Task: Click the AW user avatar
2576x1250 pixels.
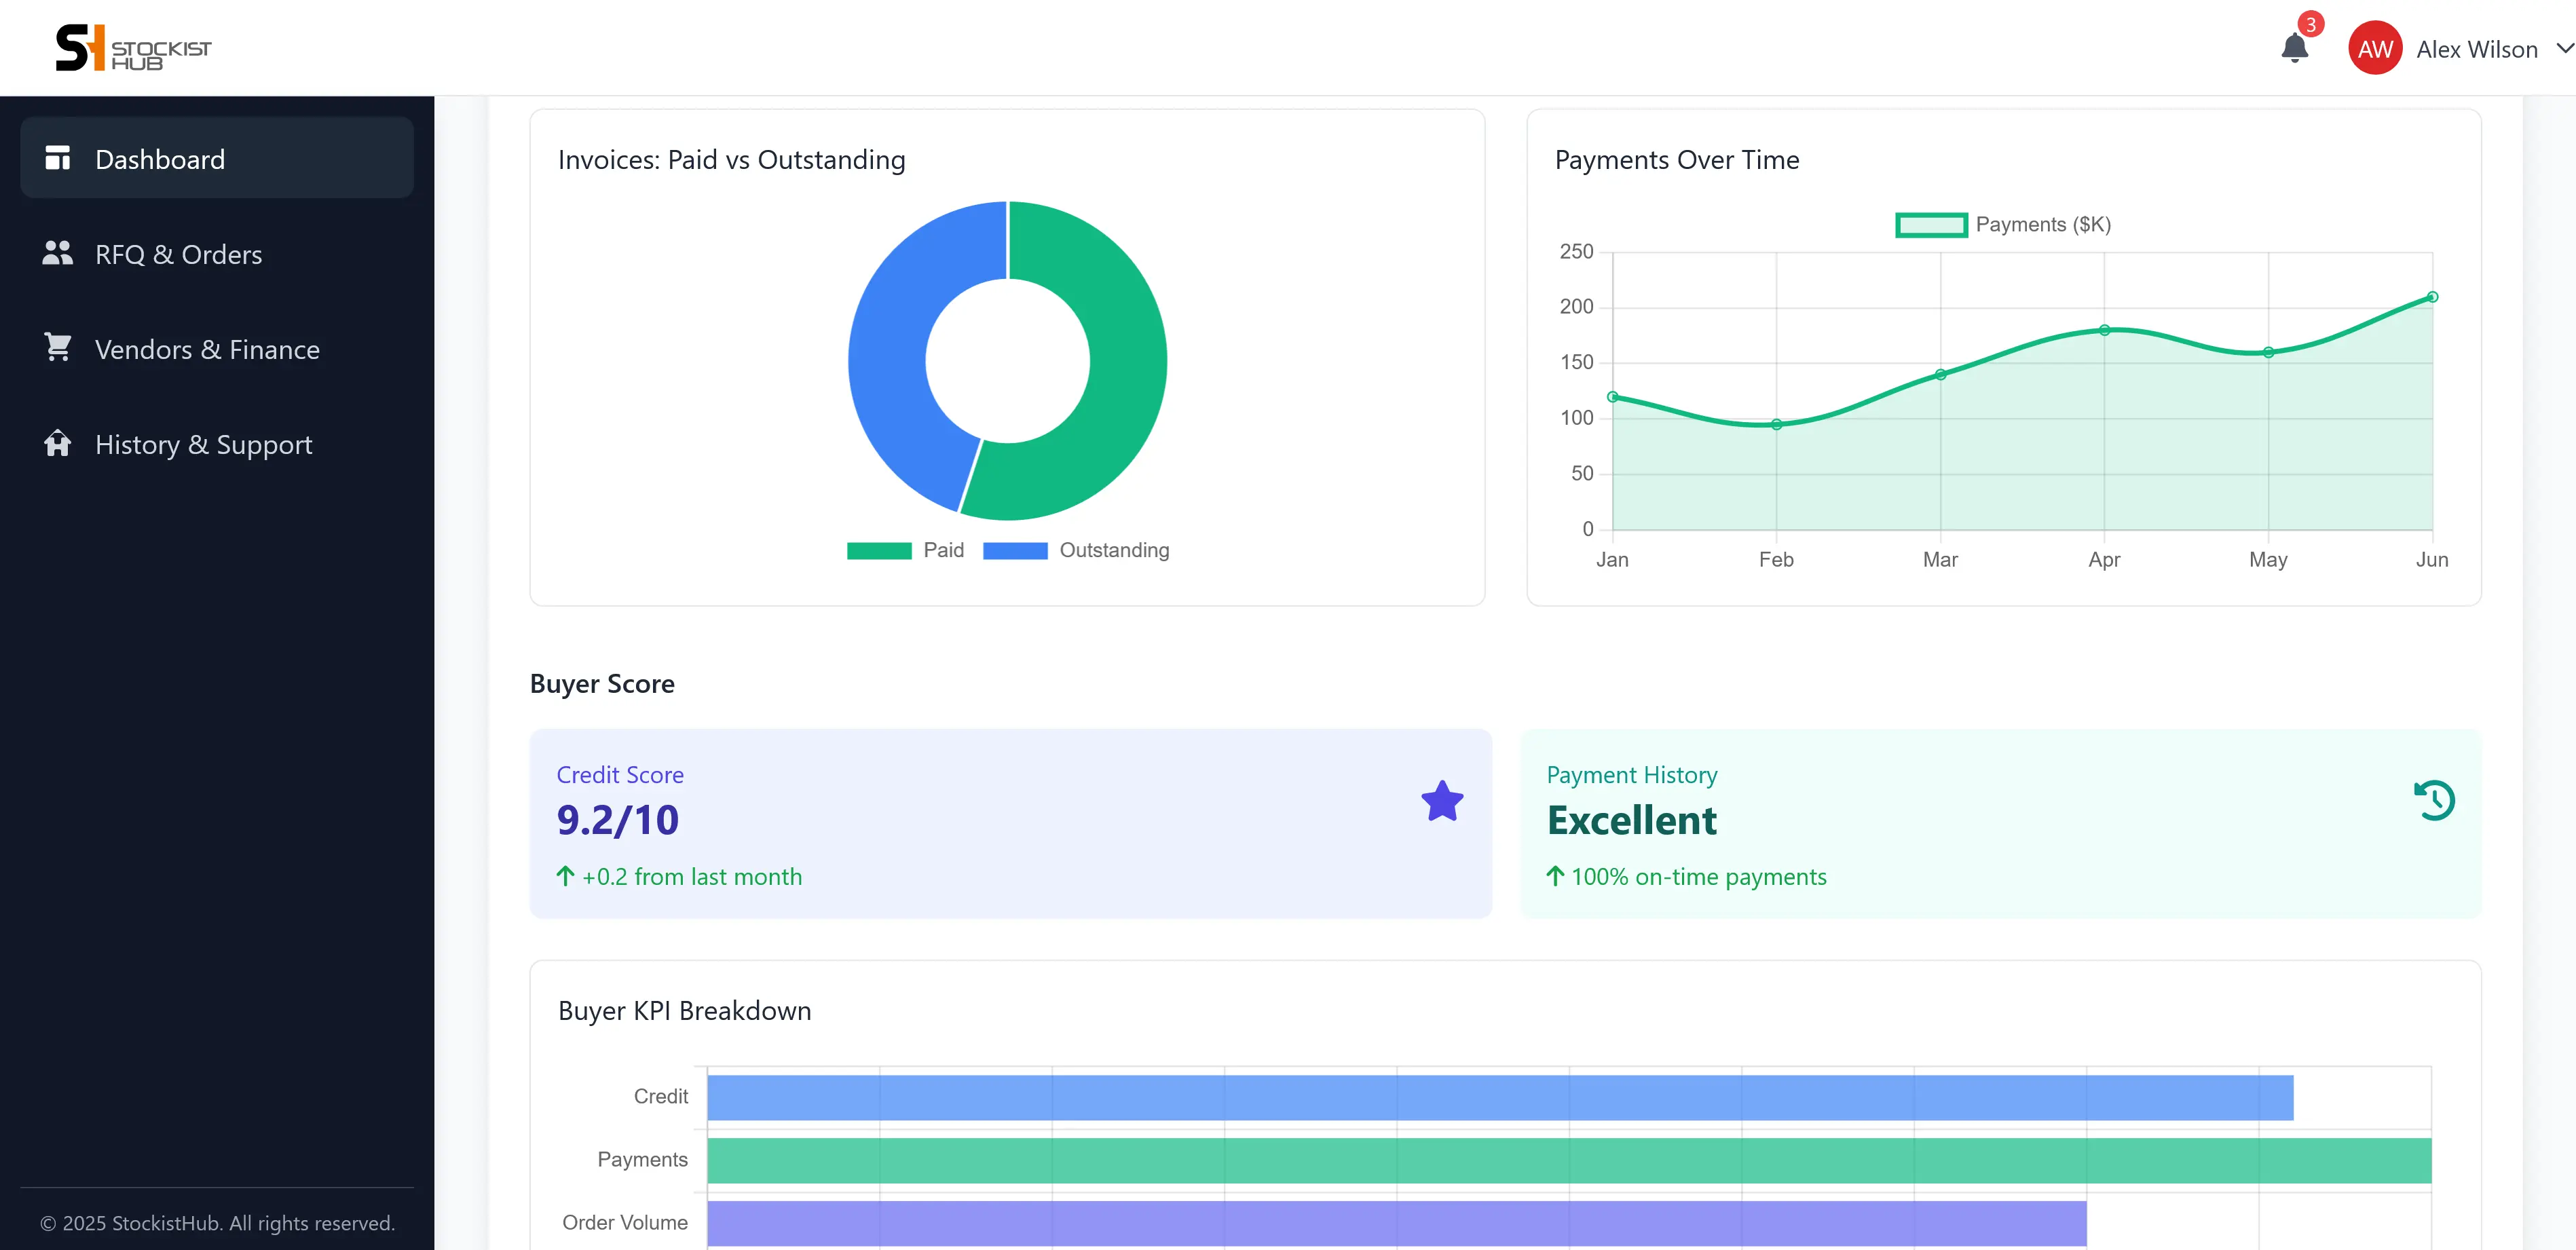Action: (x=2375, y=49)
